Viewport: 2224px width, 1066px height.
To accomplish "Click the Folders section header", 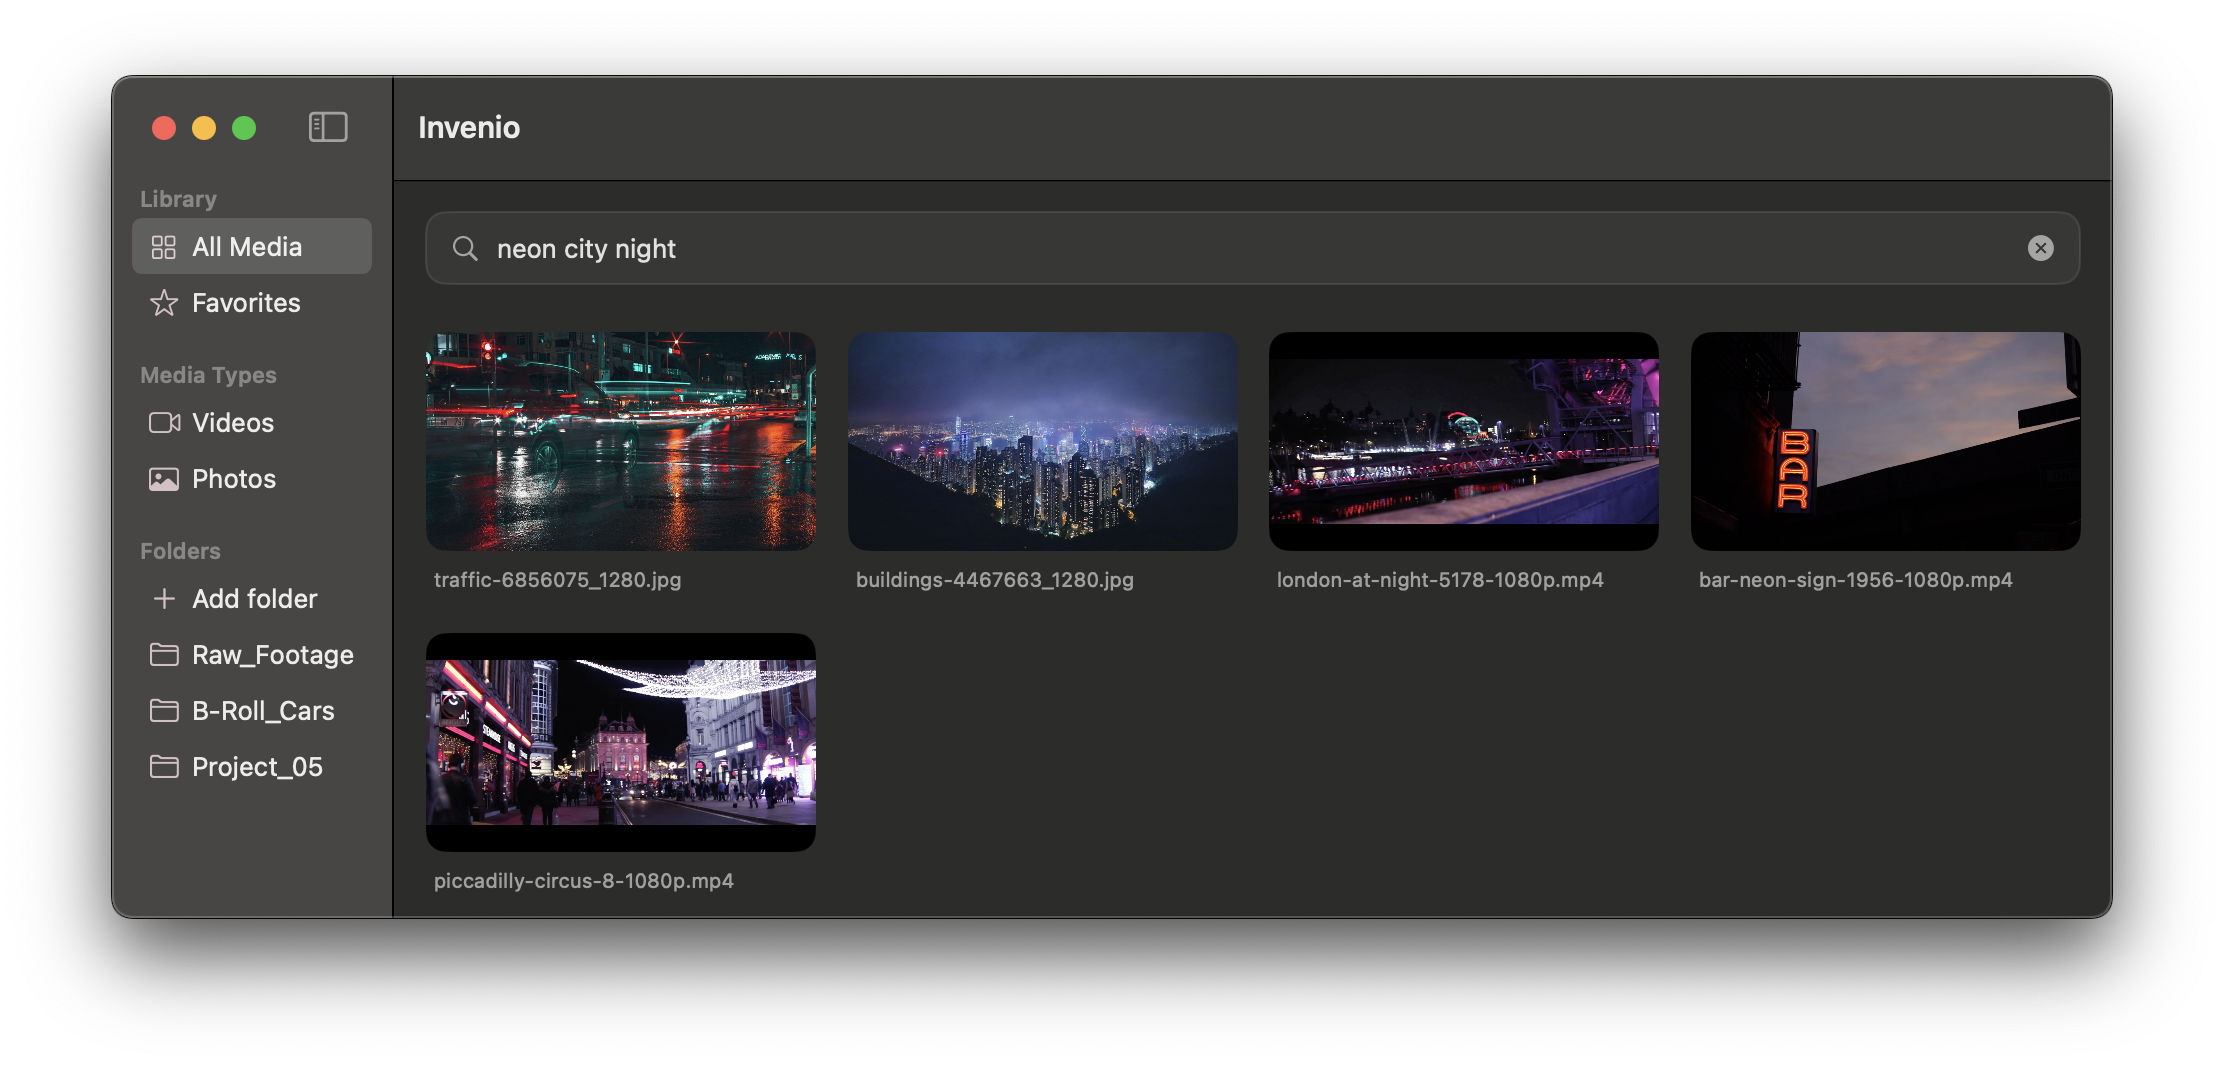I will 180,551.
